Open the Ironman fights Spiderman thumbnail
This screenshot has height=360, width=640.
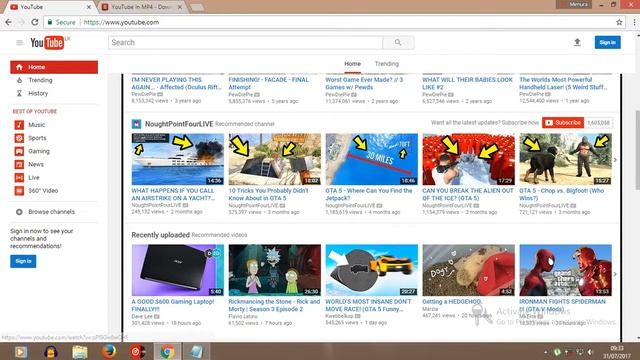pyautogui.click(x=565, y=270)
